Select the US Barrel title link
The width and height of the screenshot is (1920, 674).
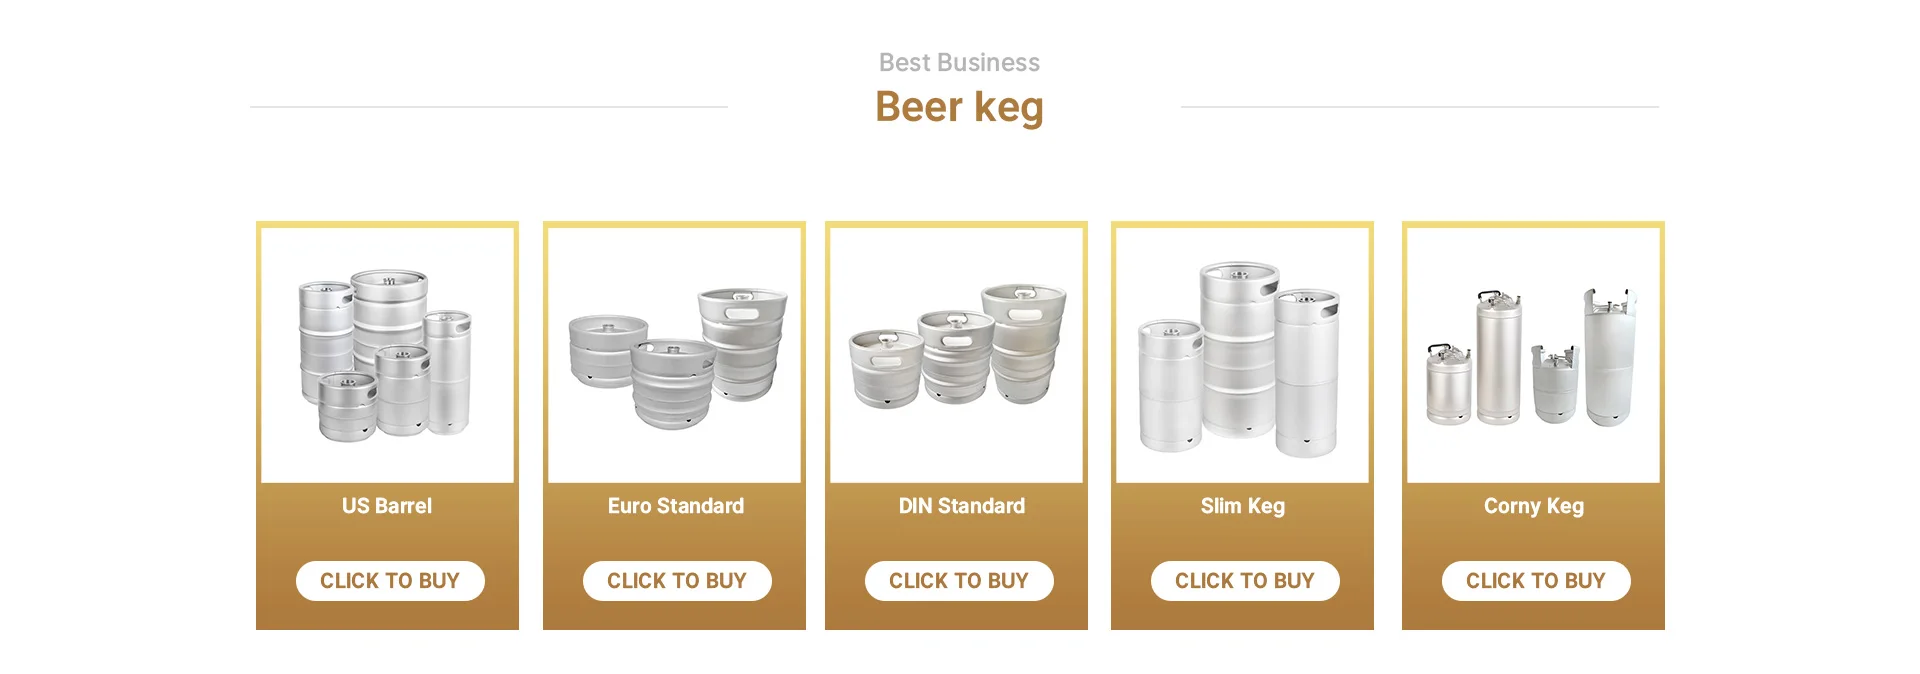[386, 506]
